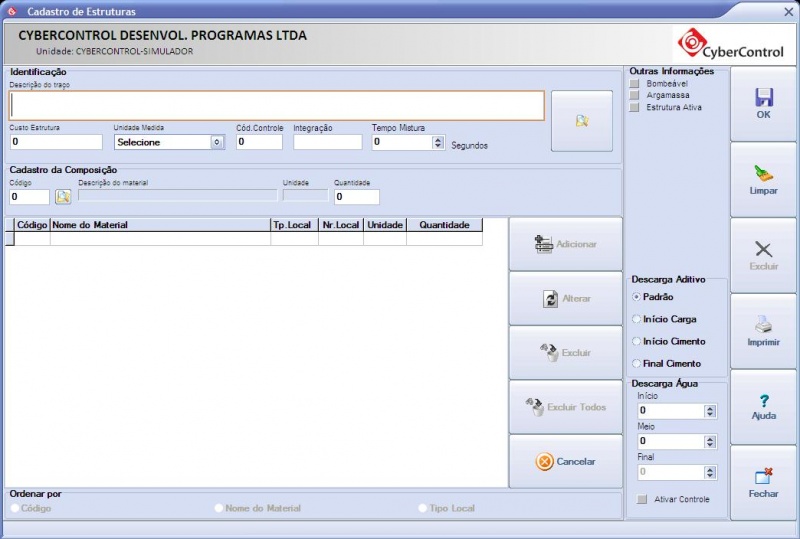
Task: Adjust Descarga Água Final spinner arrows
Action: [x=710, y=472]
